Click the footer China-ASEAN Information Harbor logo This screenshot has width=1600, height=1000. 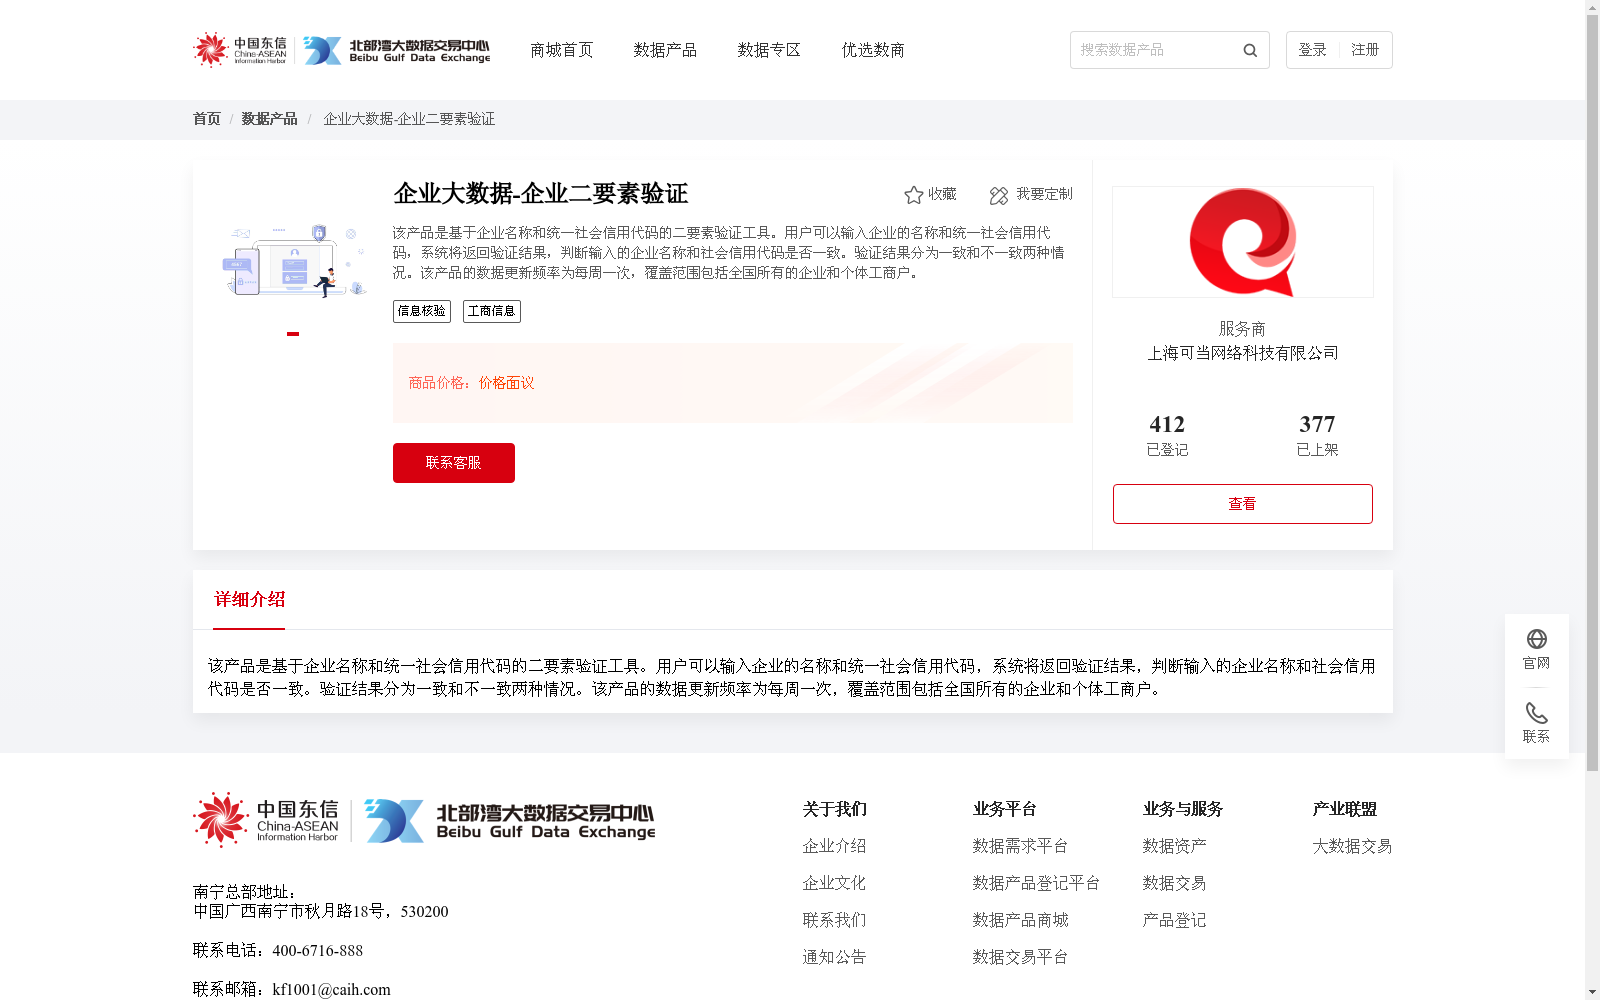266,820
